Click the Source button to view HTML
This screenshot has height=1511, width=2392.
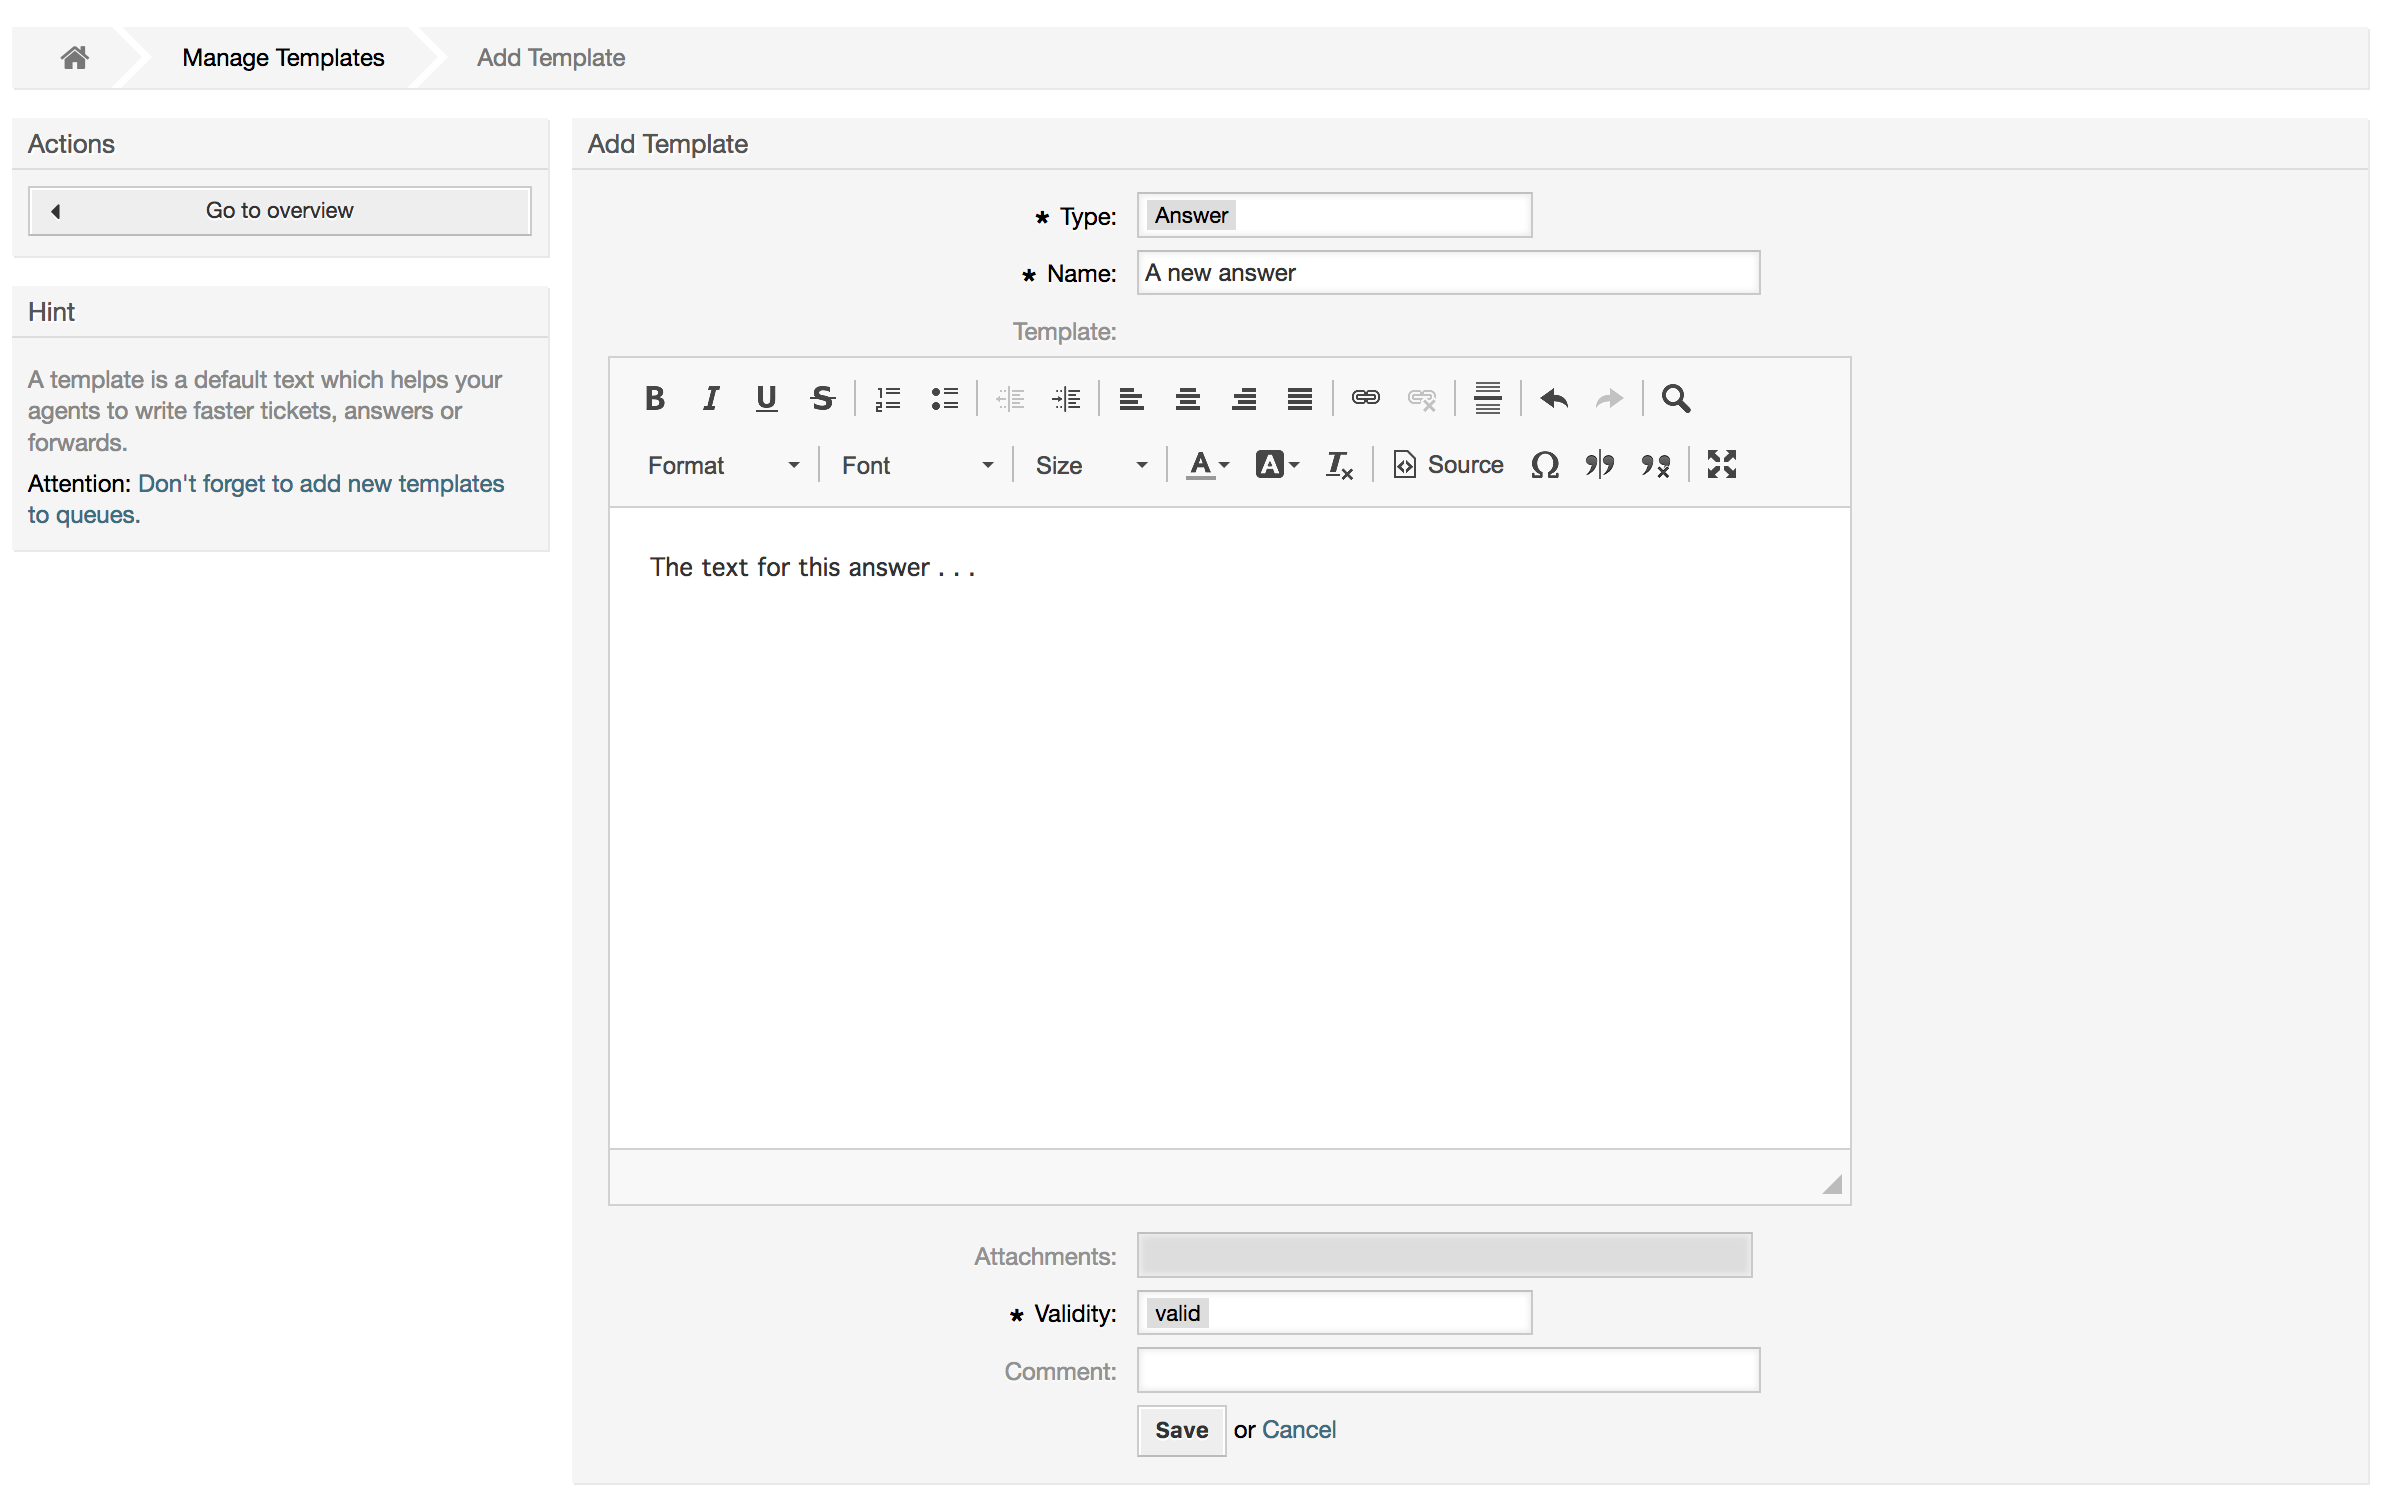click(x=1448, y=463)
